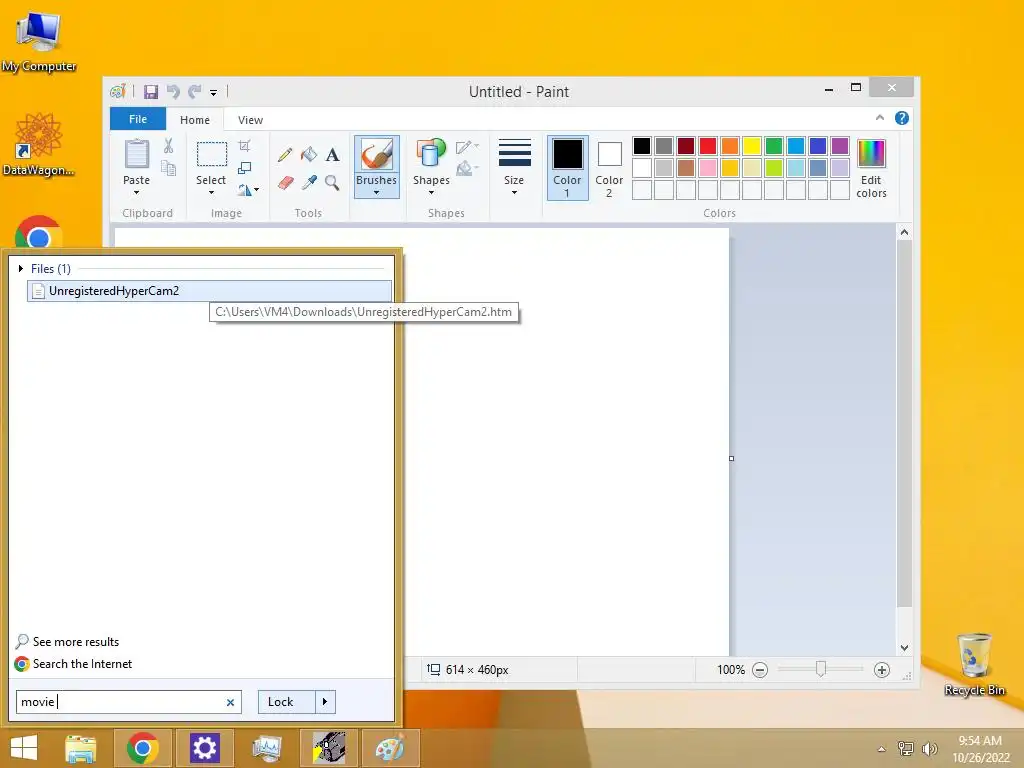Select Color 1 foreground button
The height and width of the screenshot is (768, 1024).
pyautogui.click(x=567, y=168)
